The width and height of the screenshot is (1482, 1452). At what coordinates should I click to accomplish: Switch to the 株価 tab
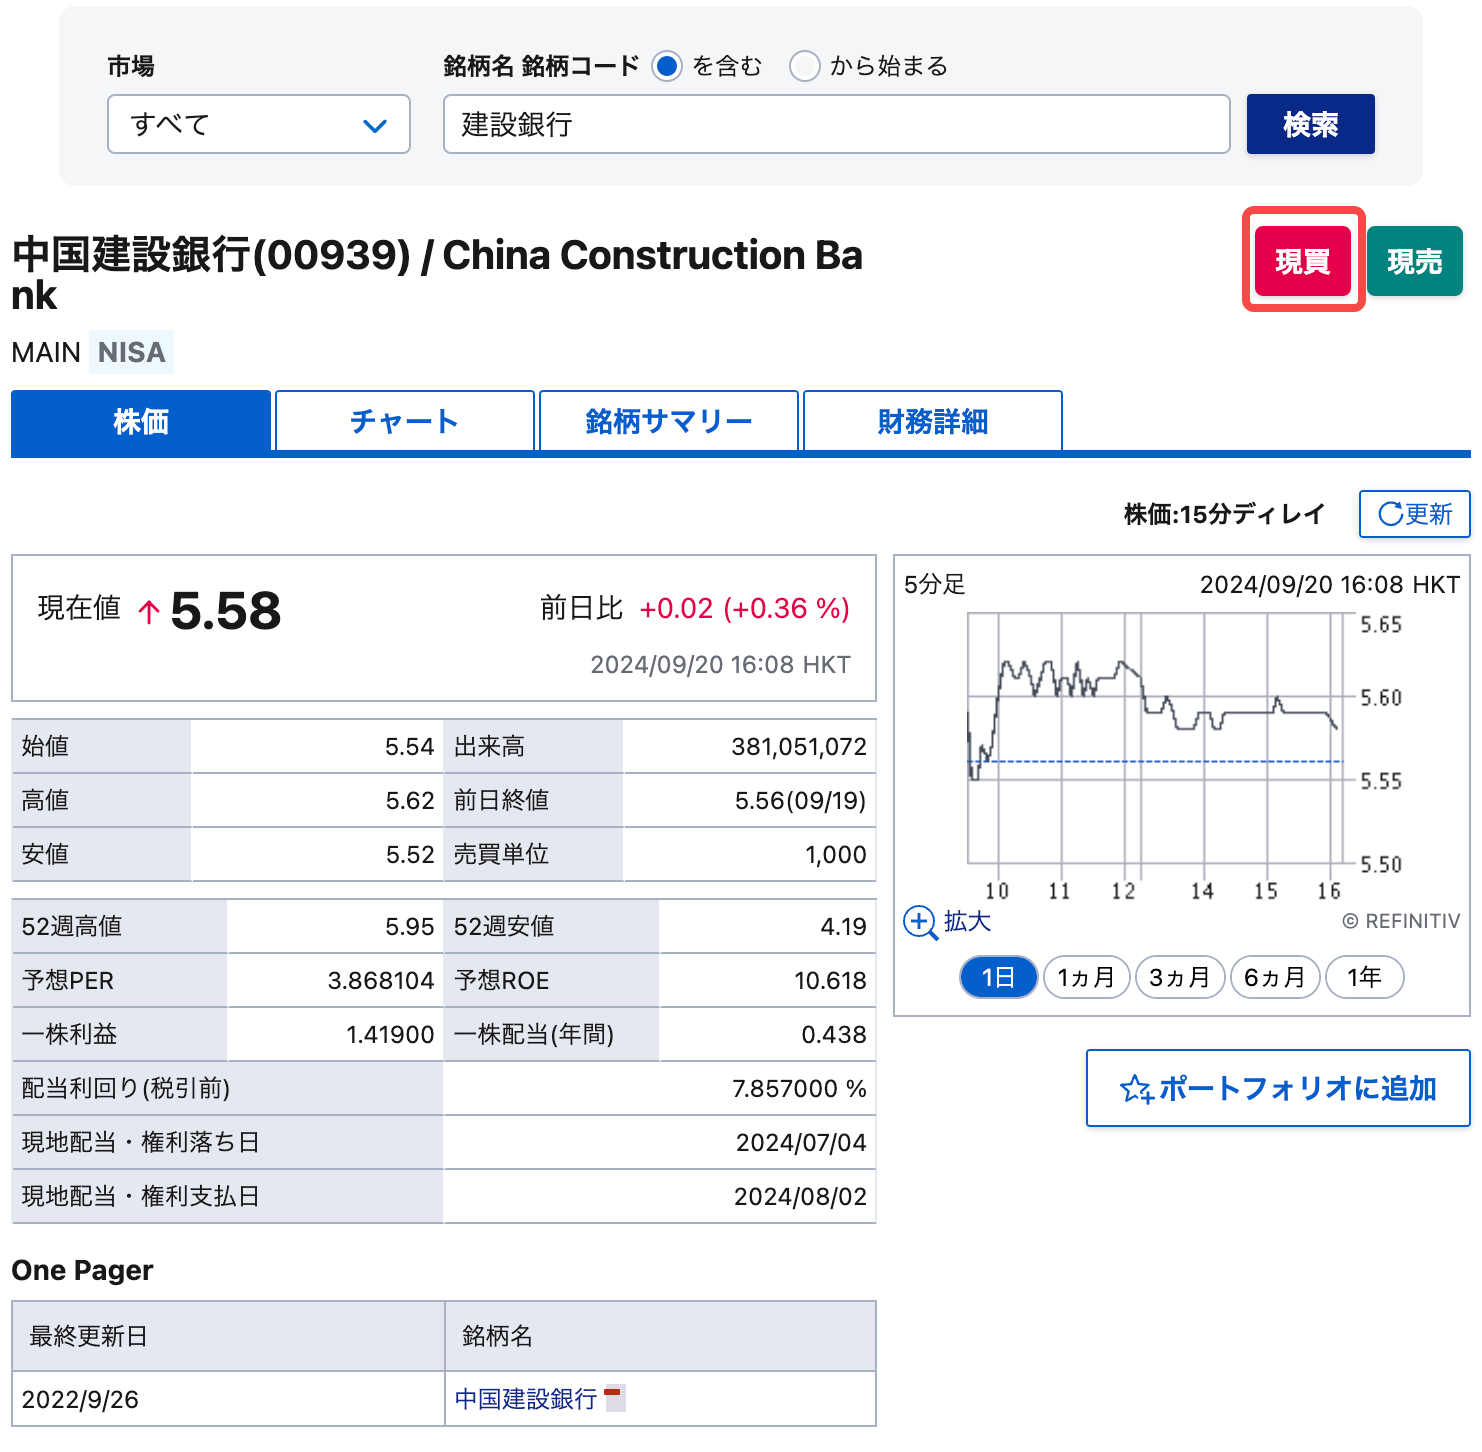click(x=141, y=421)
